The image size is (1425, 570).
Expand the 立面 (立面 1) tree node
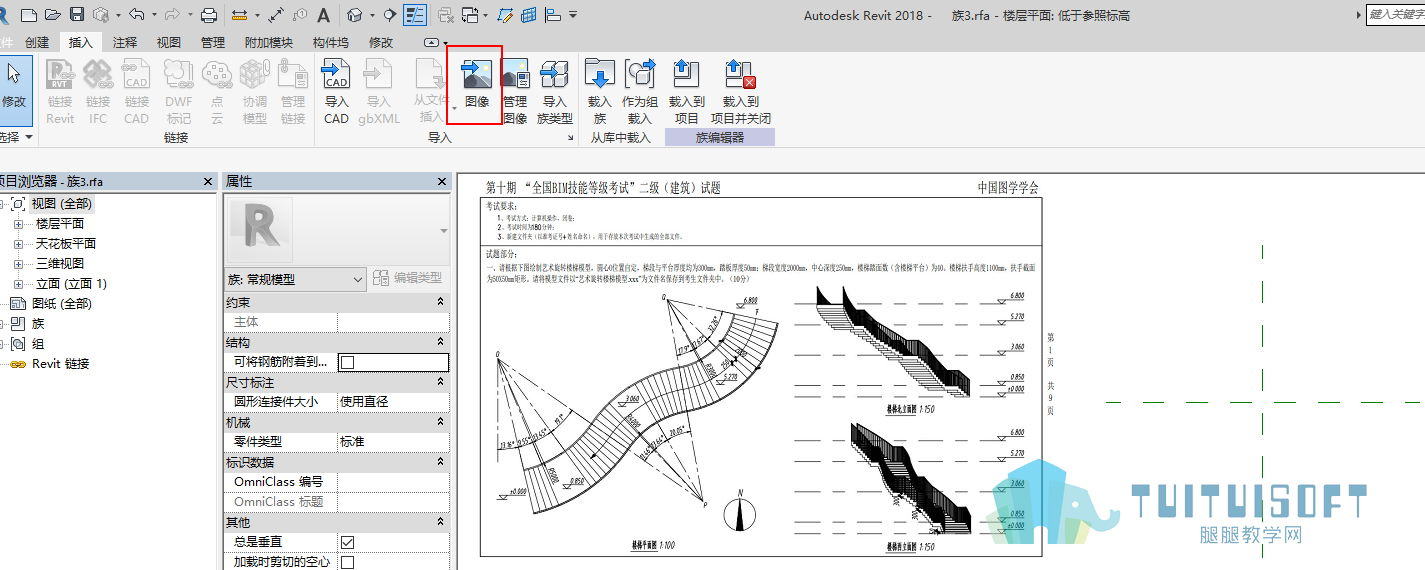17,284
